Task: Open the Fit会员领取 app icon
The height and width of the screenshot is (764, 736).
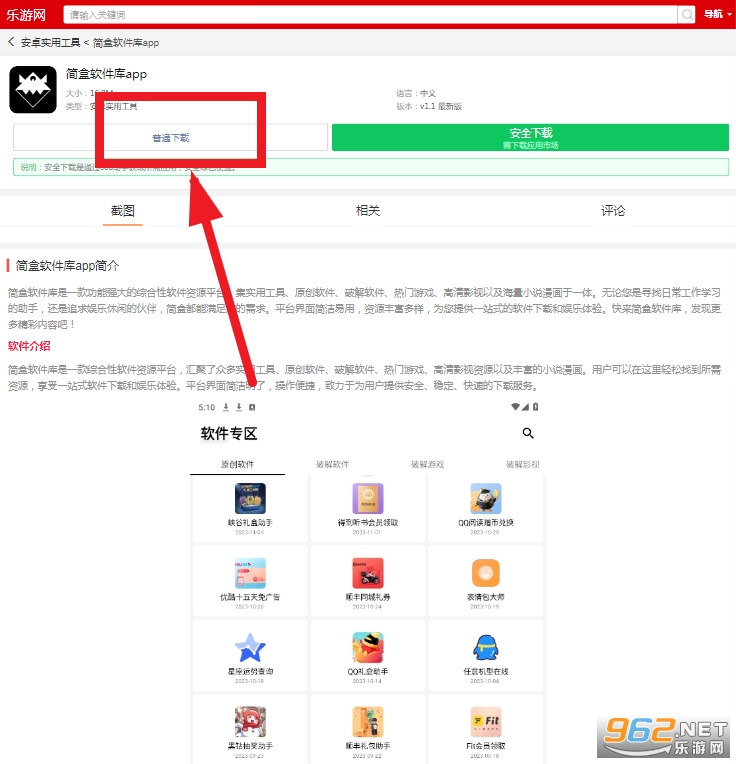Action: (x=486, y=722)
